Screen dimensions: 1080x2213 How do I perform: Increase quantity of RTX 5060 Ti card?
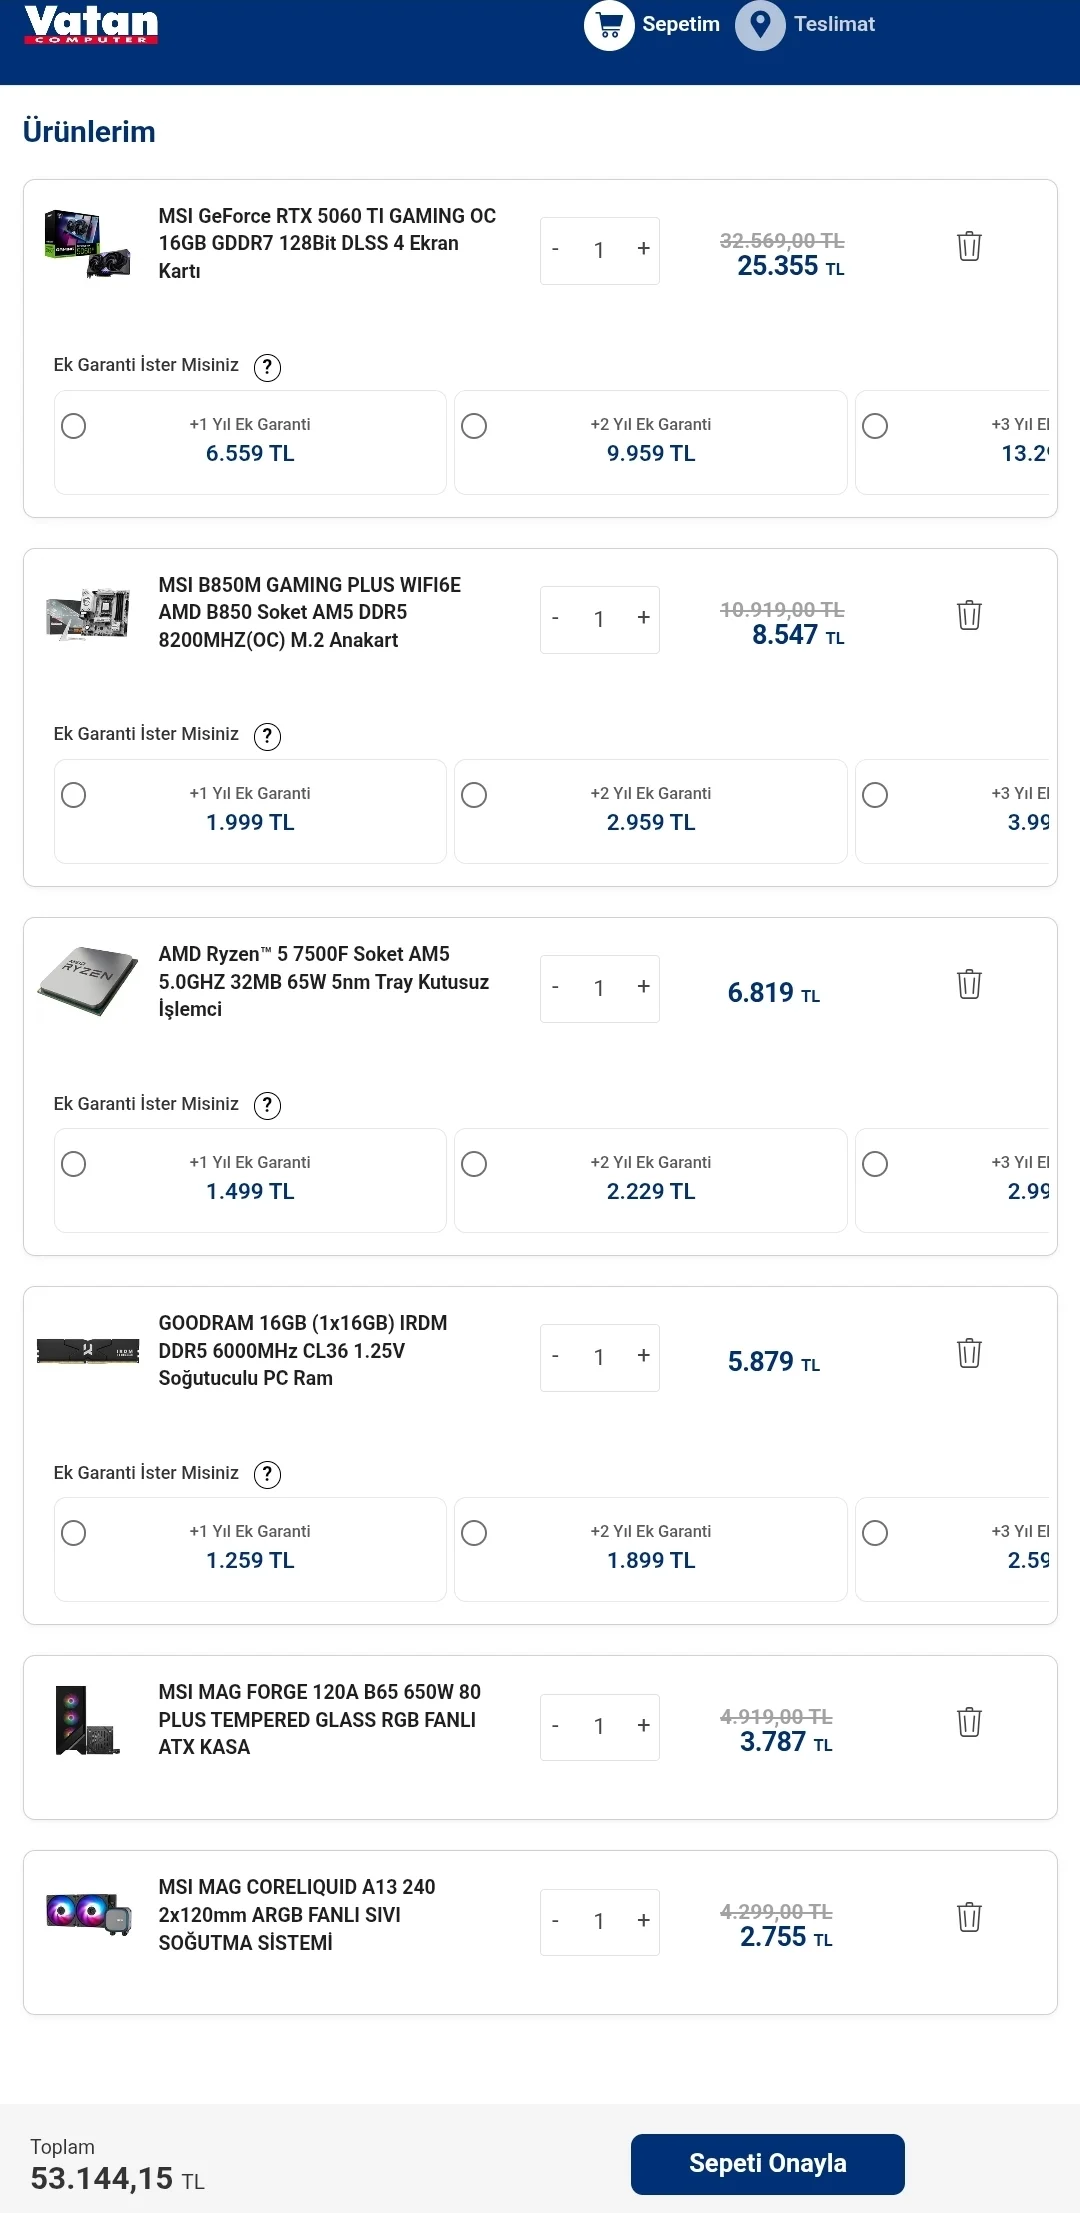coord(643,249)
